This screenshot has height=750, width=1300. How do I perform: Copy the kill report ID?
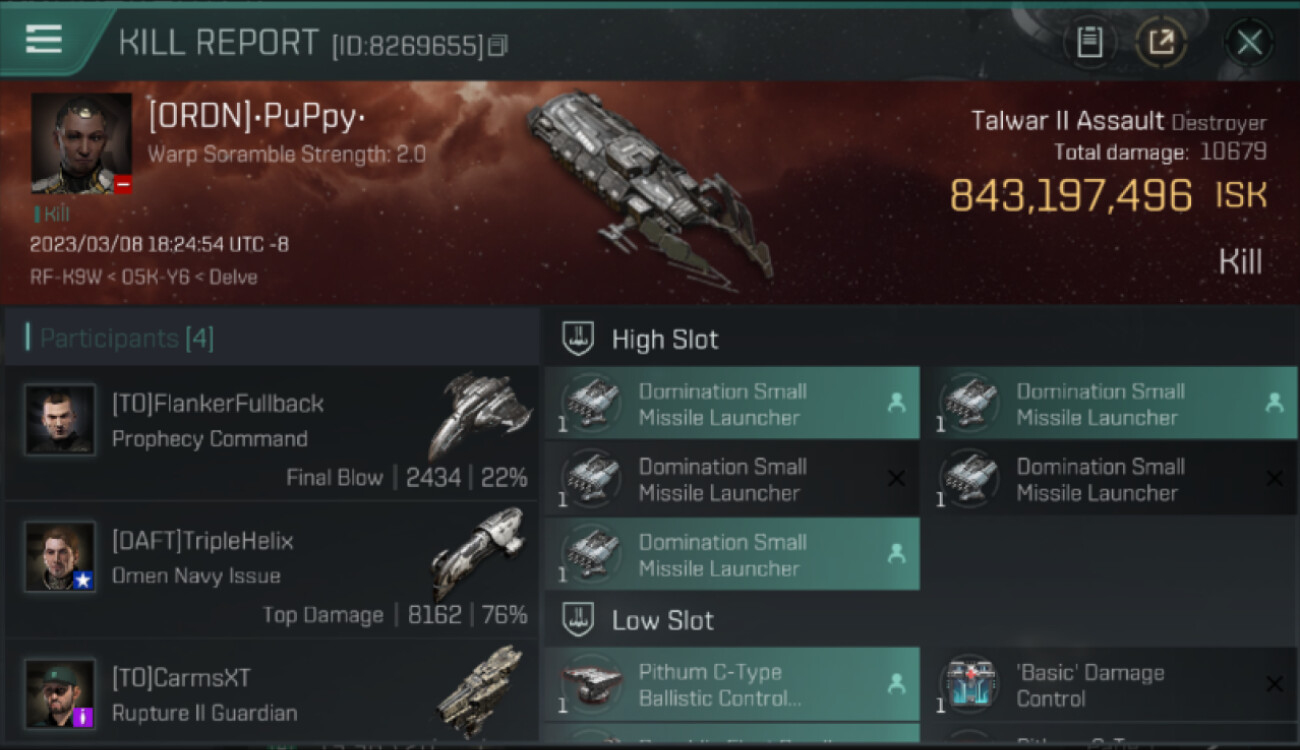tap(497, 46)
